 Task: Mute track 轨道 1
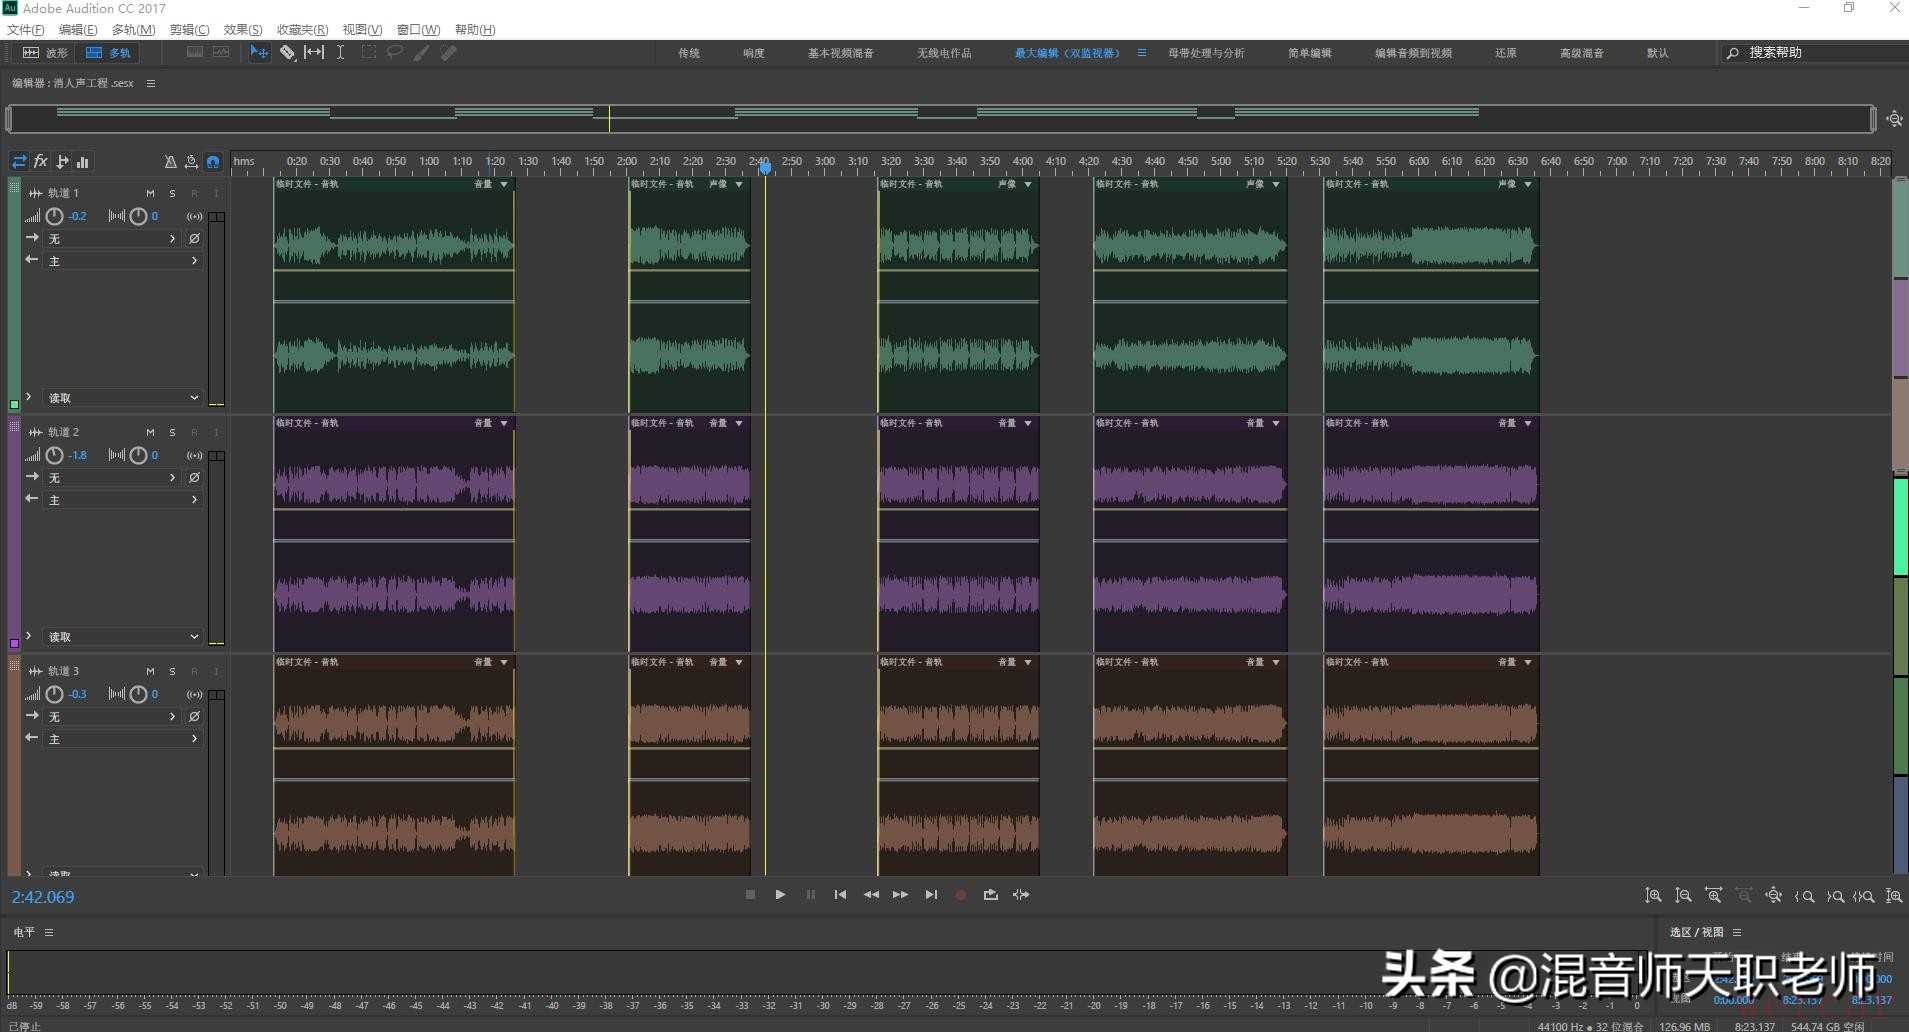150,193
